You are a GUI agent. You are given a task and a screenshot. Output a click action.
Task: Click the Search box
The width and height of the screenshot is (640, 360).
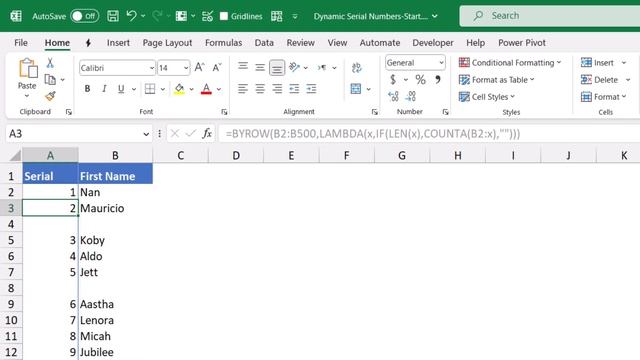tap(549, 16)
